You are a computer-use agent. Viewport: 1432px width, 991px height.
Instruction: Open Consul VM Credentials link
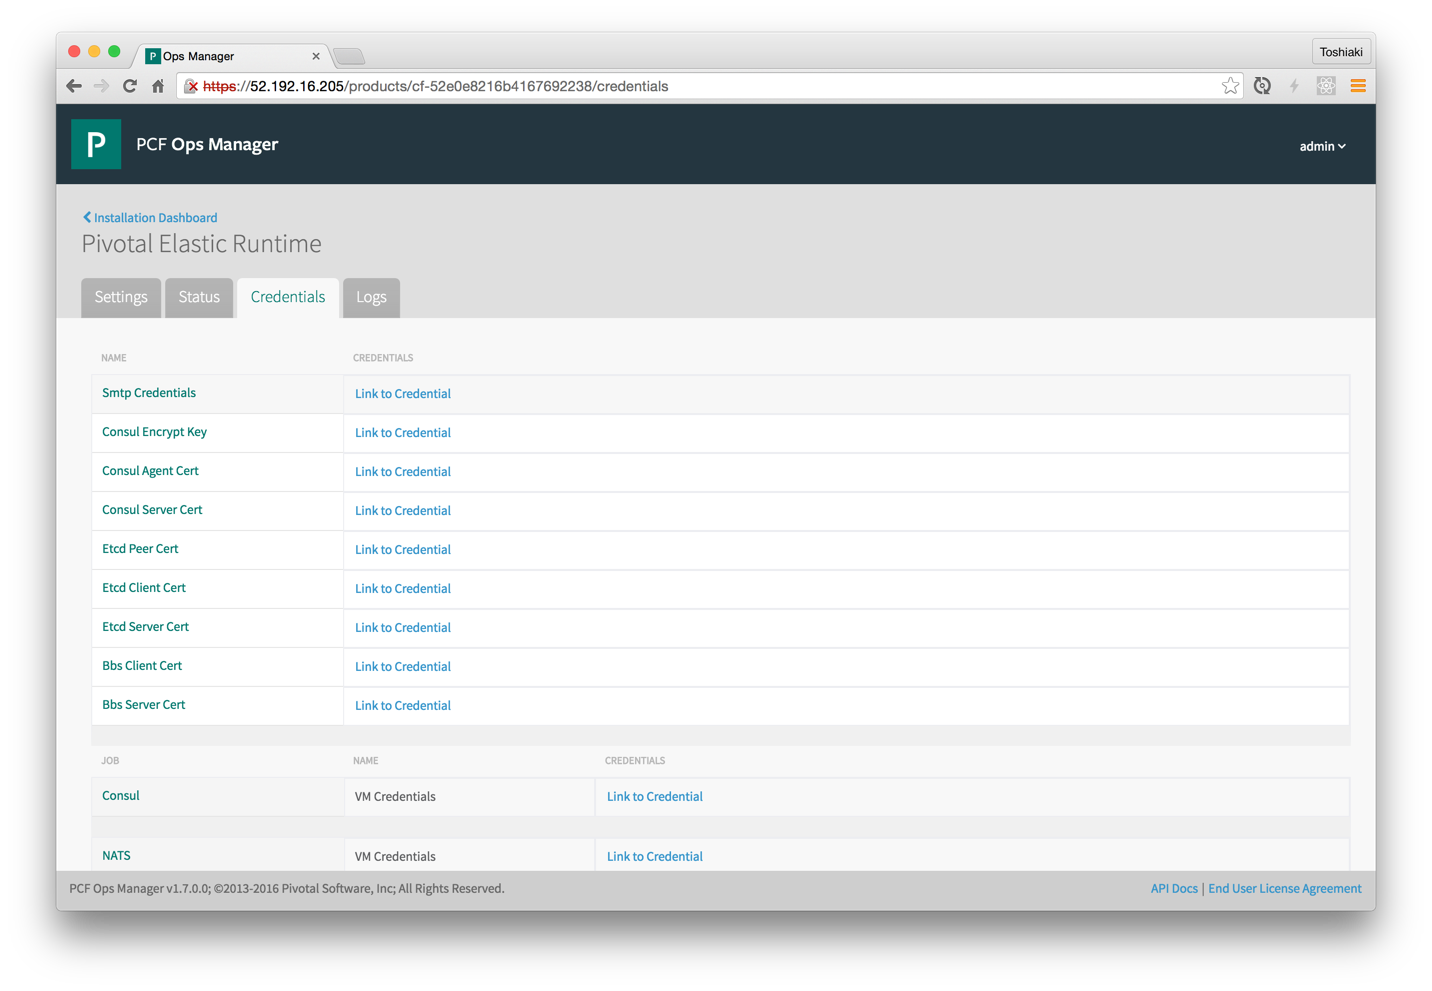(x=655, y=797)
